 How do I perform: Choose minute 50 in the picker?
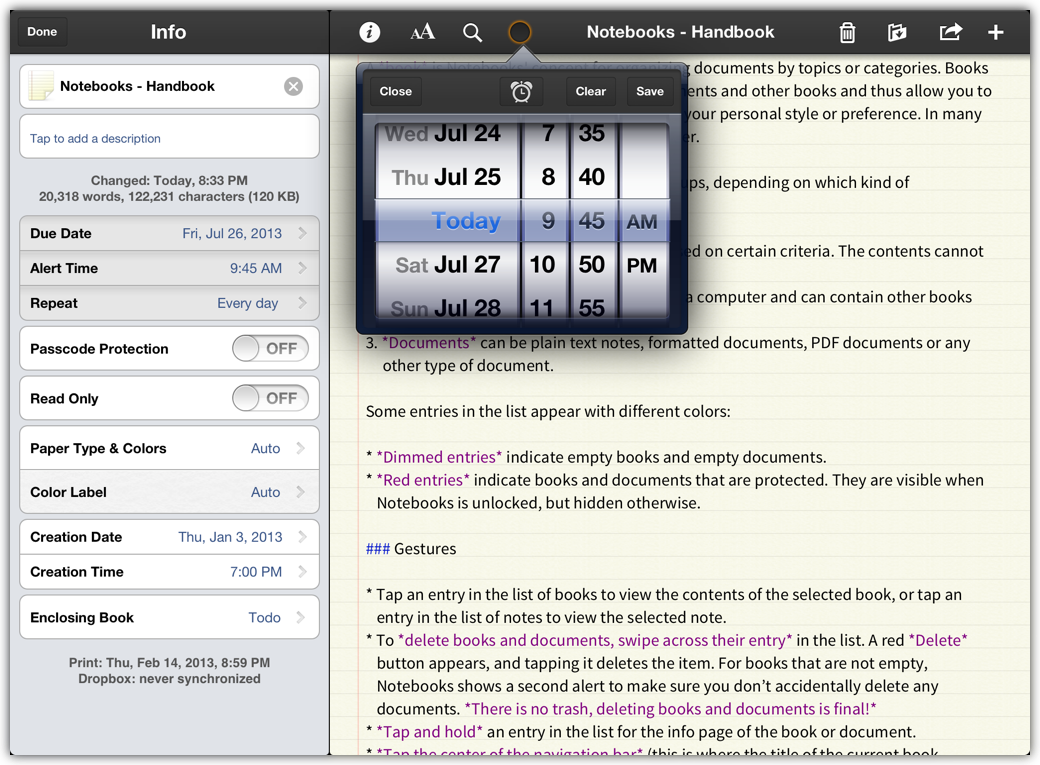[x=592, y=265]
